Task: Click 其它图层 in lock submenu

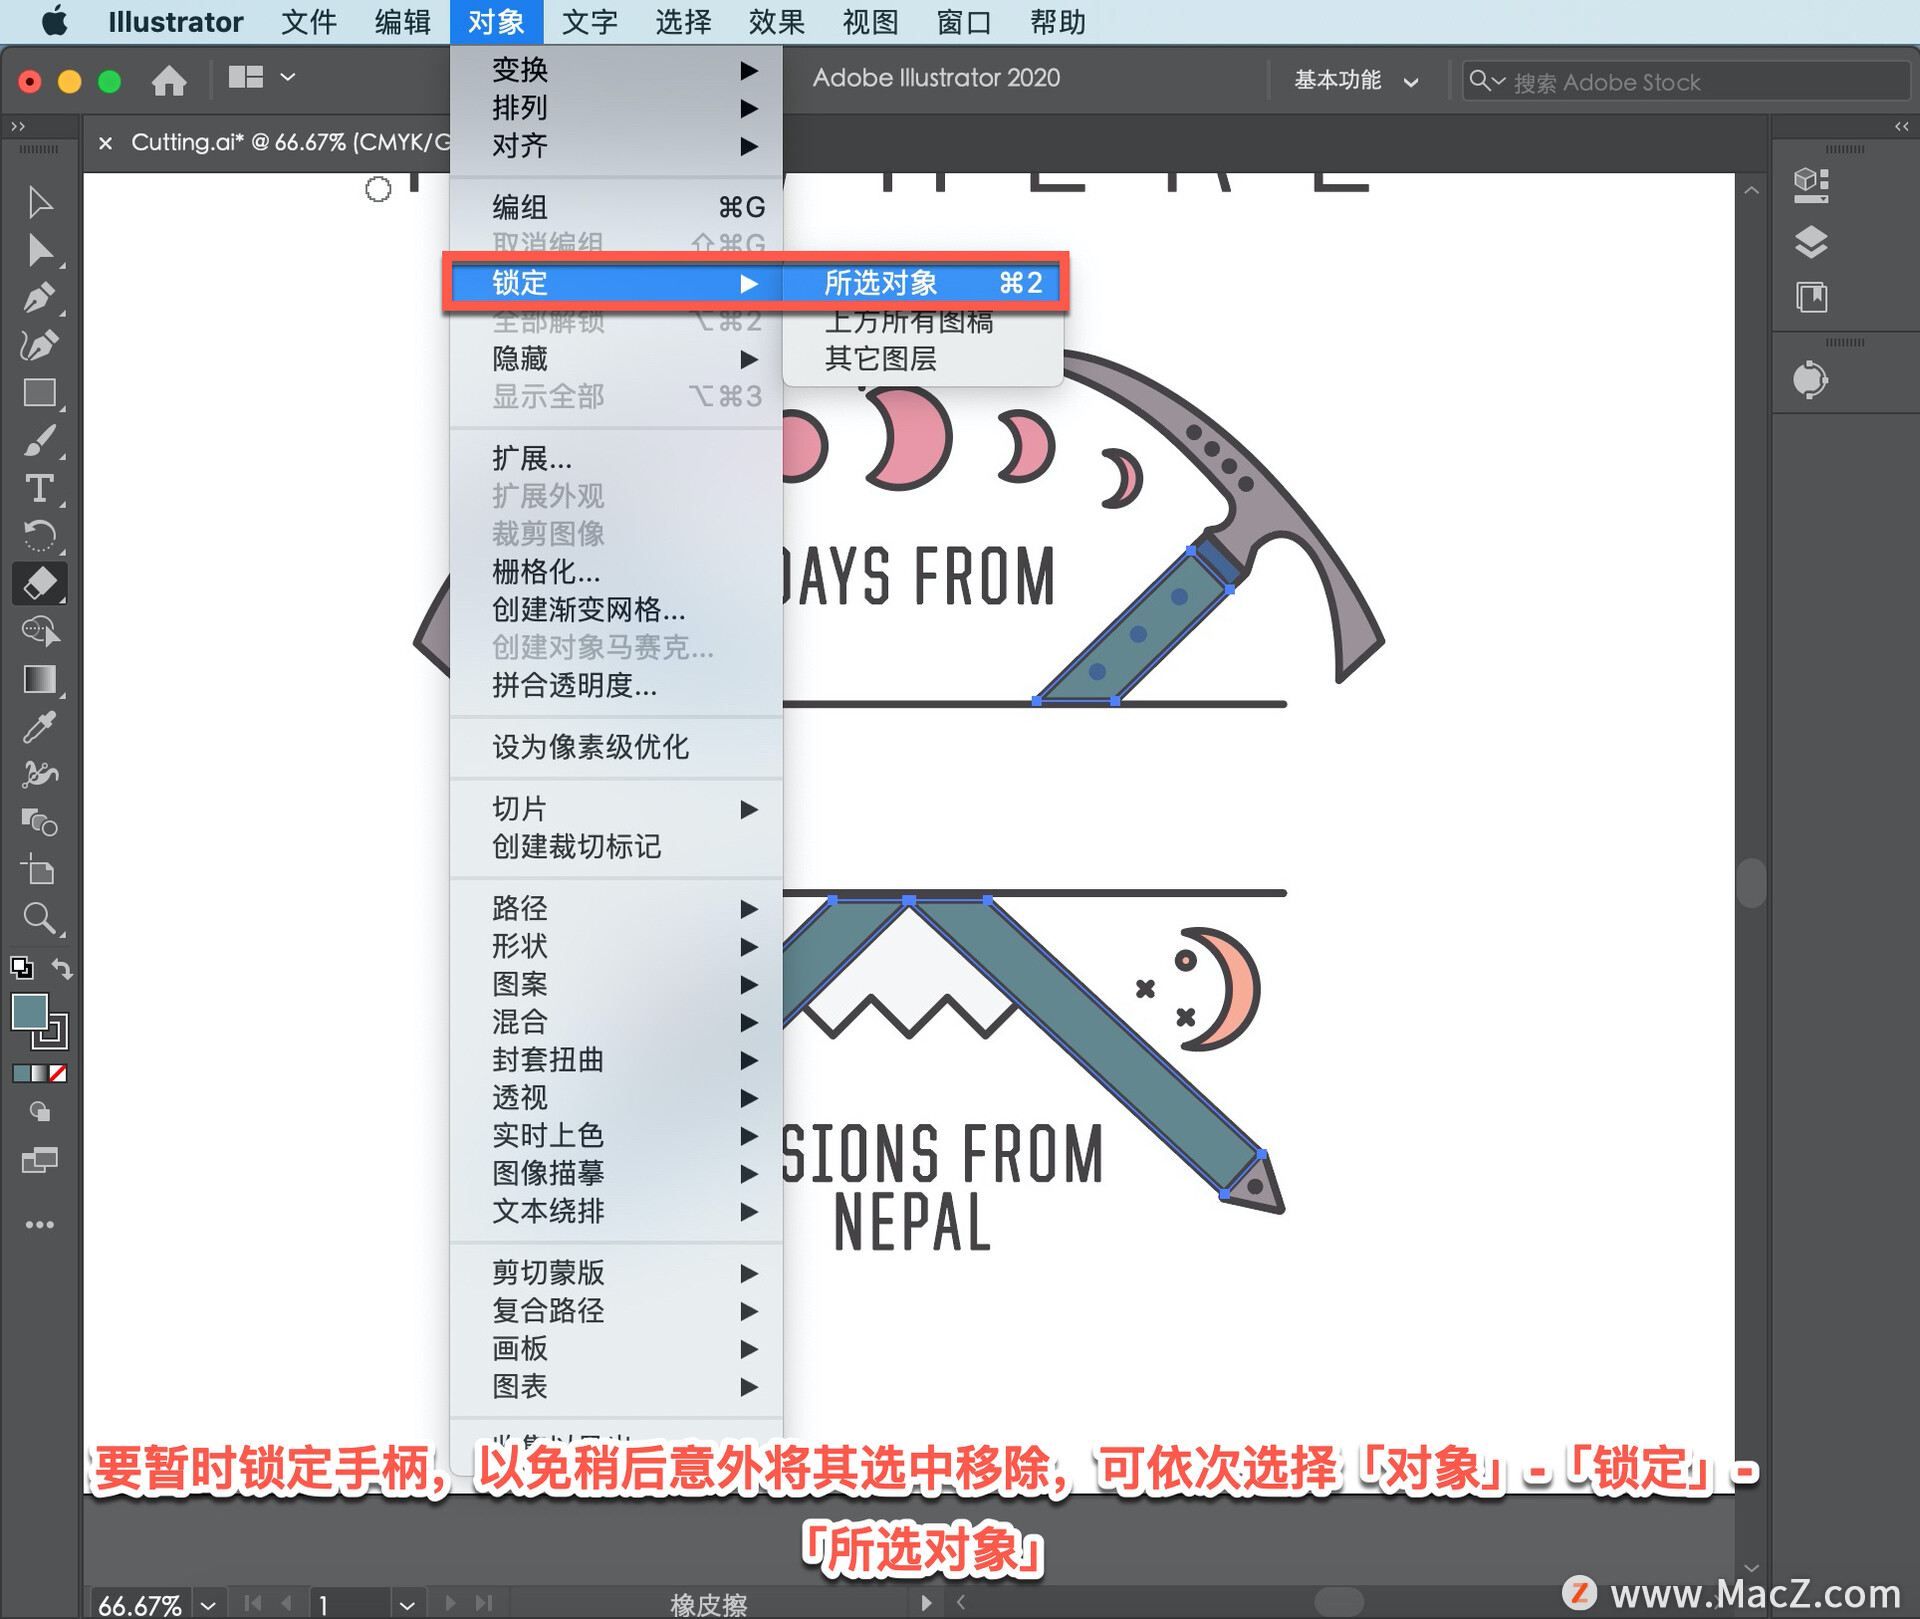Action: 880,358
